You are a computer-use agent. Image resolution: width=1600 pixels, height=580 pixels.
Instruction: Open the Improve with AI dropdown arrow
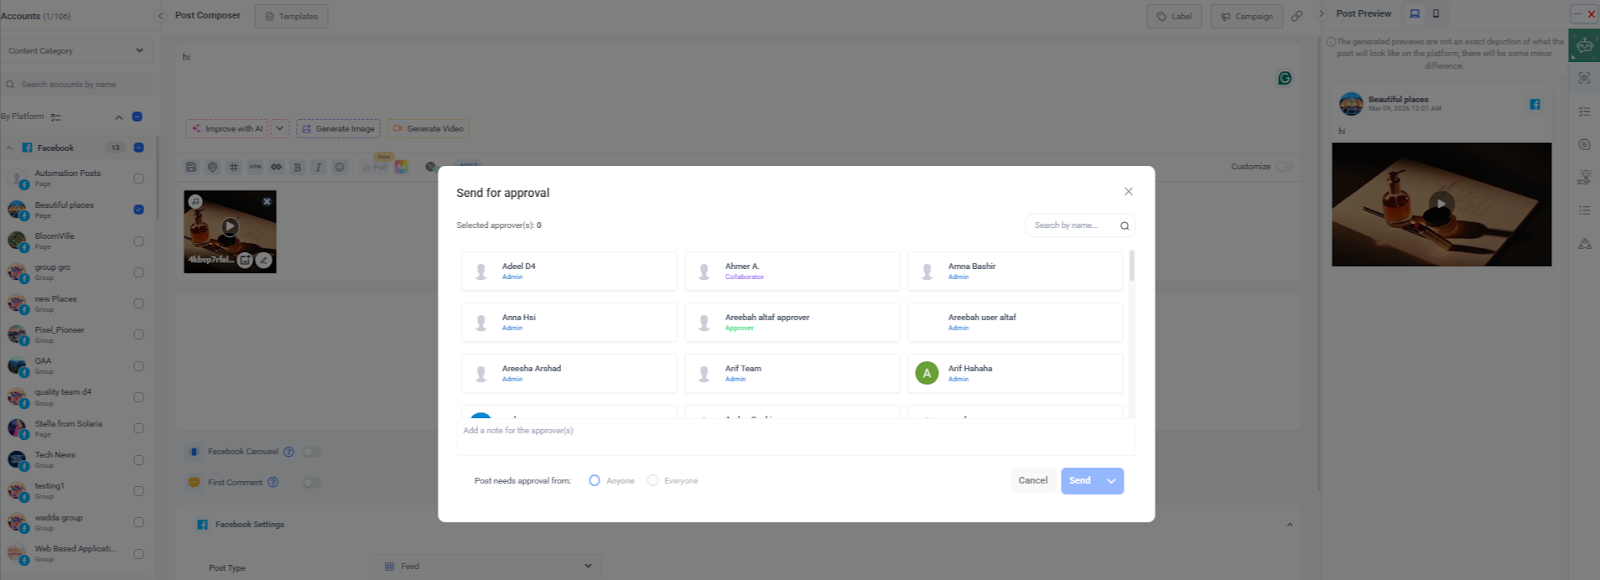(280, 129)
